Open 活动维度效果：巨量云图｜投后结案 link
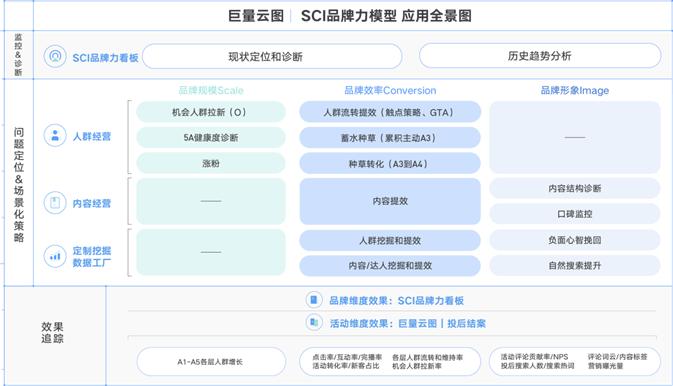Image resolution: width=673 pixels, height=386 pixels. click(x=408, y=323)
